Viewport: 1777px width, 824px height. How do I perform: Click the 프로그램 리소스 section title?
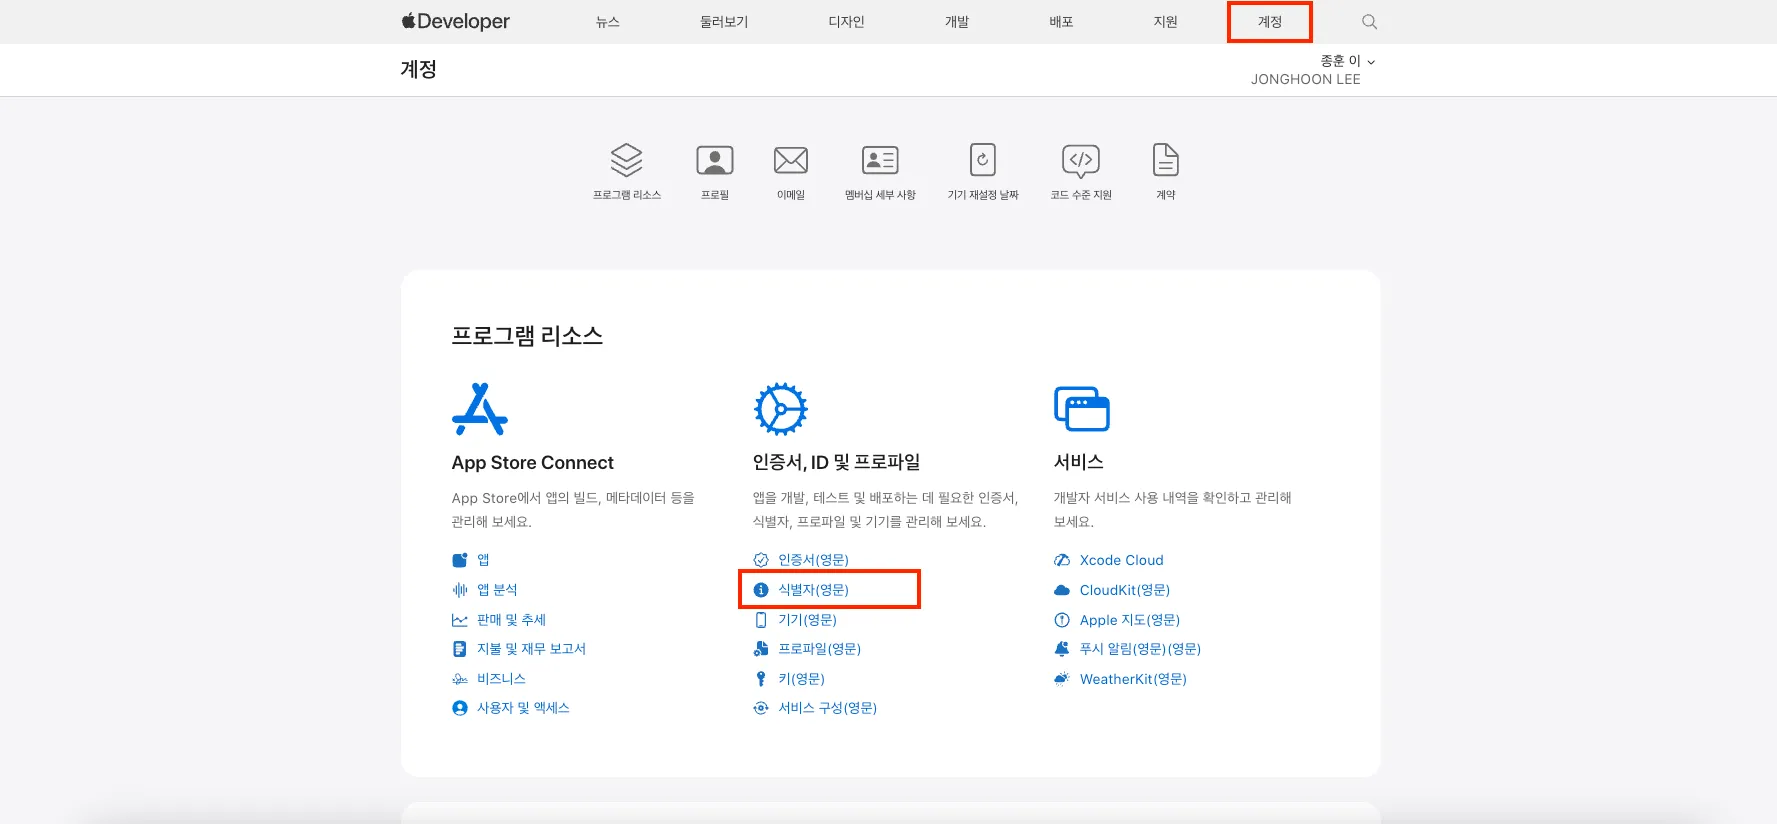(x=527, y=336)
